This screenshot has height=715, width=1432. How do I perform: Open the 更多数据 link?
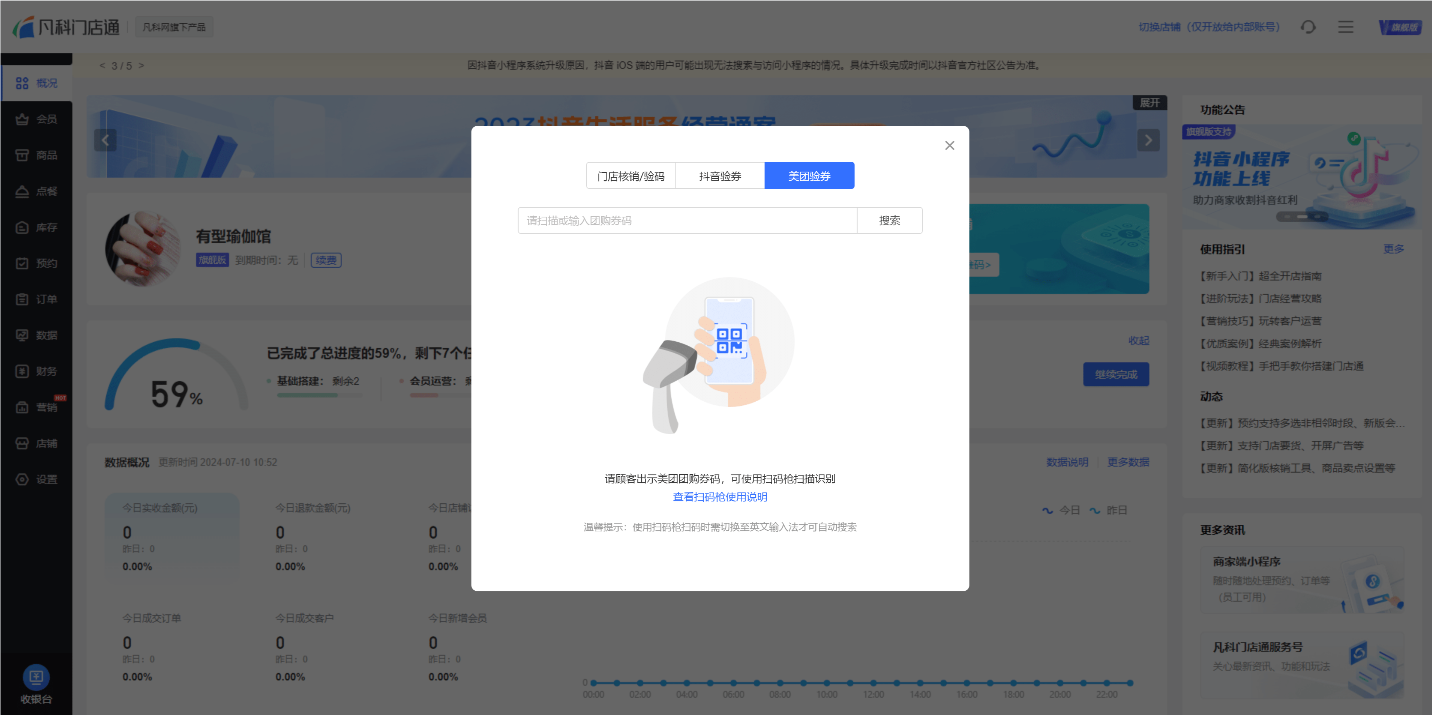point(1128,462)
